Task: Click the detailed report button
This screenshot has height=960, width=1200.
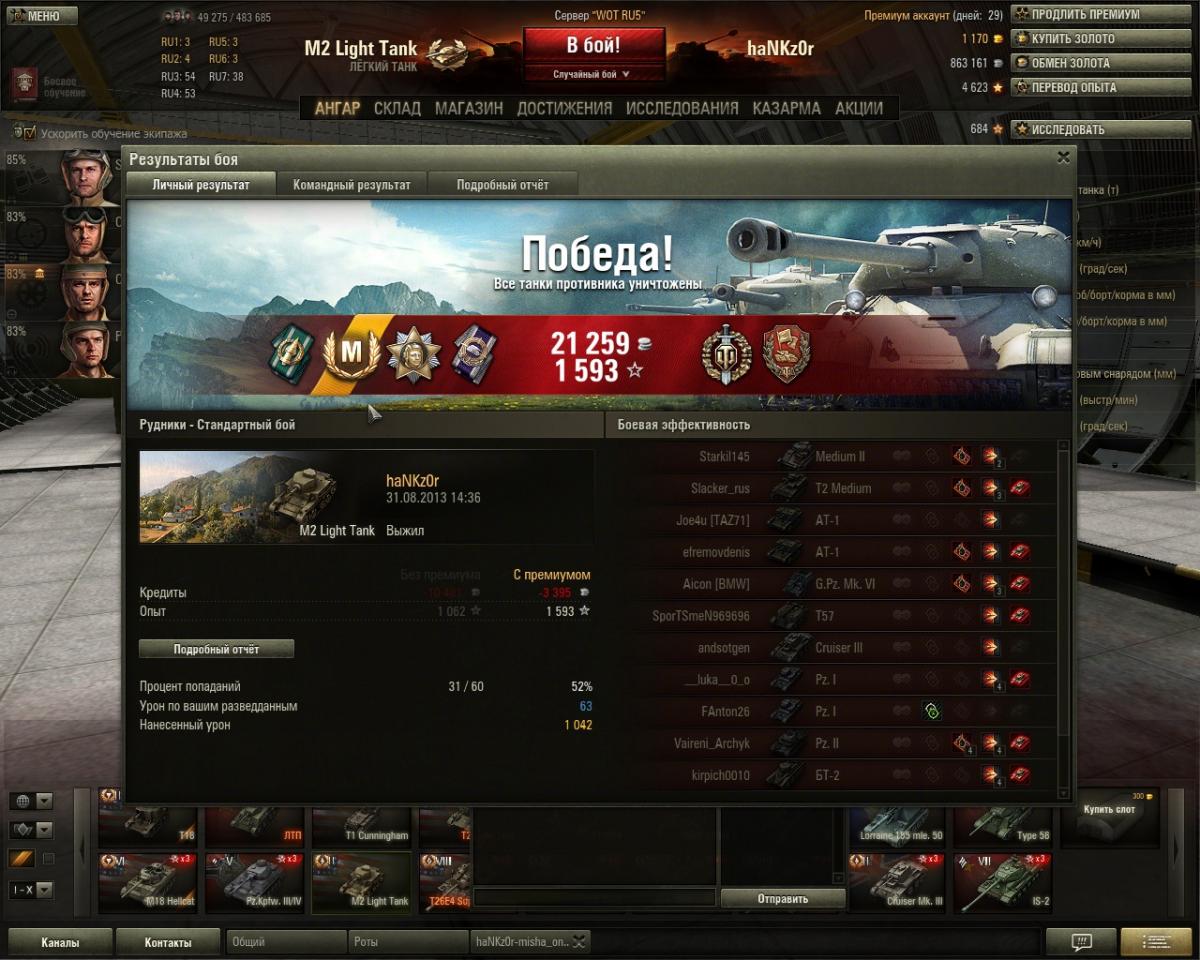Action: [216, 649]
